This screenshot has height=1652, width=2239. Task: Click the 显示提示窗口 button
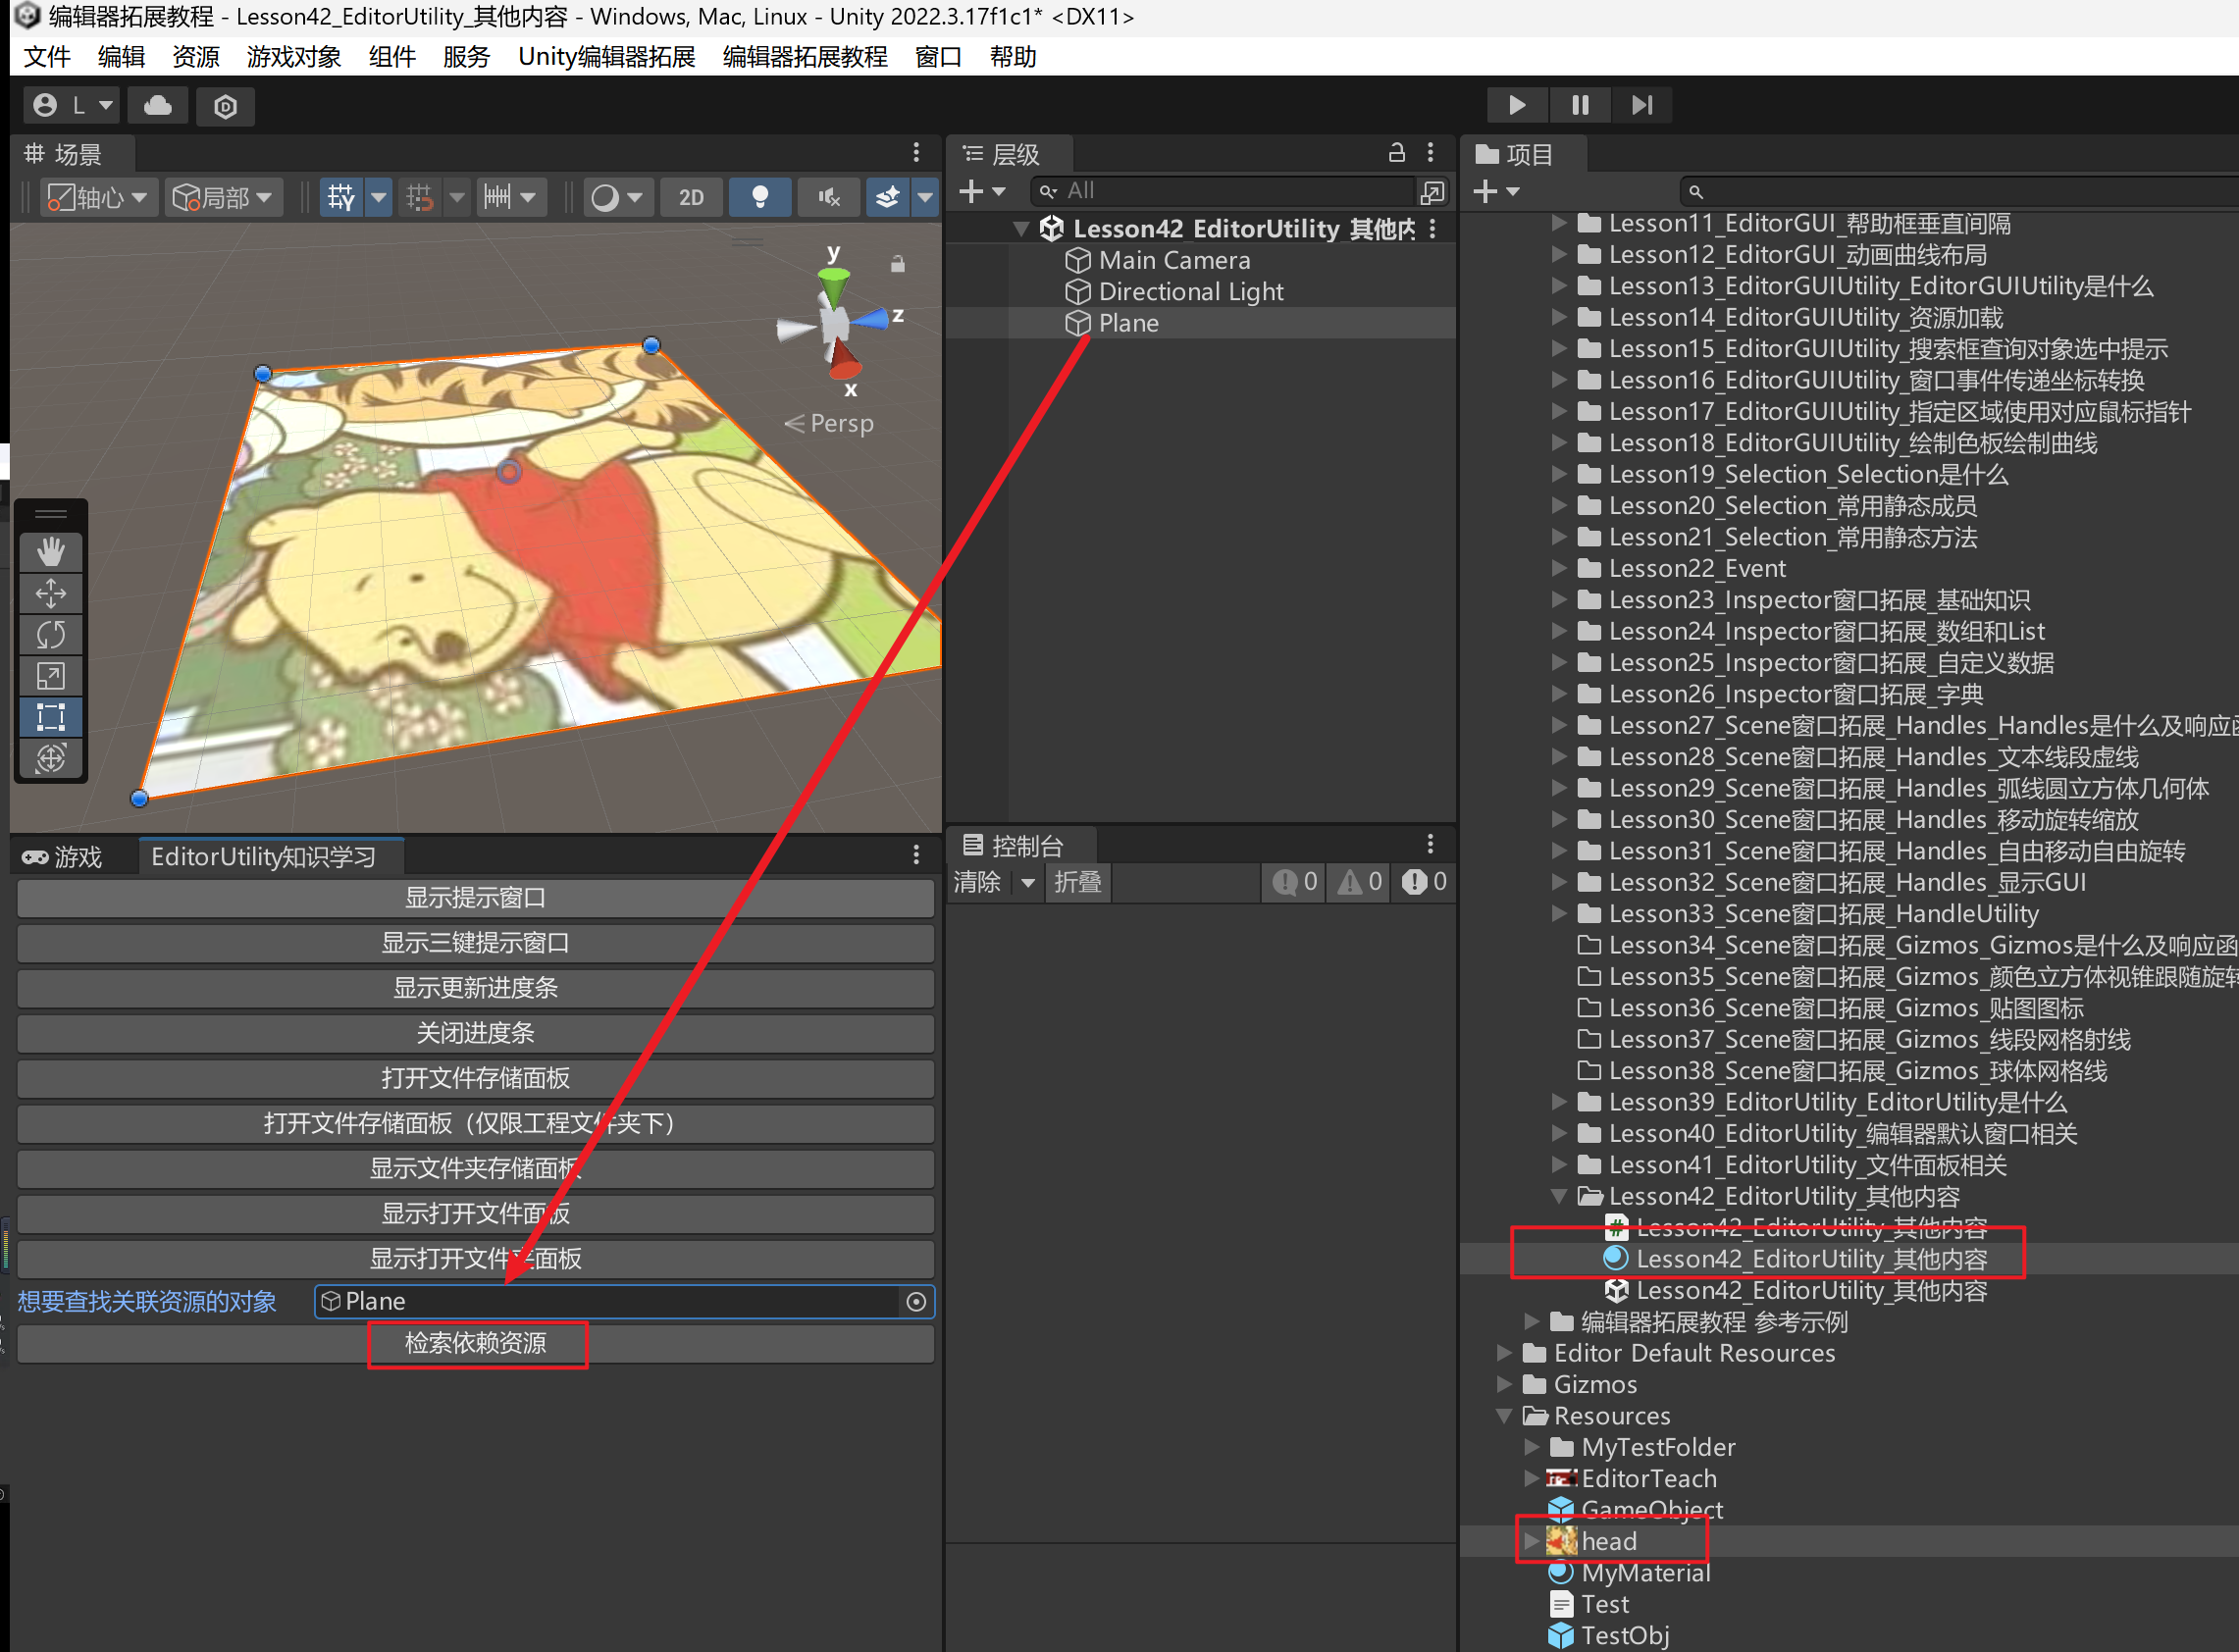pos(476,898)
